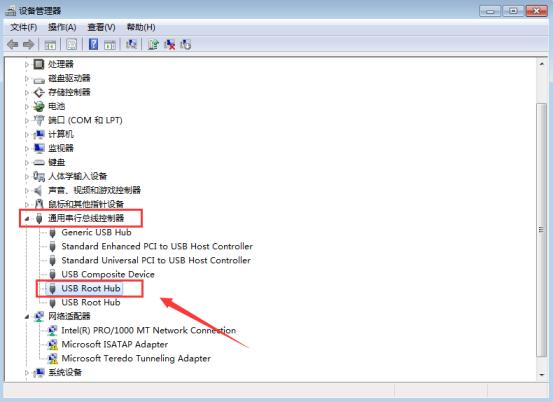Click the 人体学输入设备 icon
This screenshot has width=553, height=402.
[x=39, y=176]
